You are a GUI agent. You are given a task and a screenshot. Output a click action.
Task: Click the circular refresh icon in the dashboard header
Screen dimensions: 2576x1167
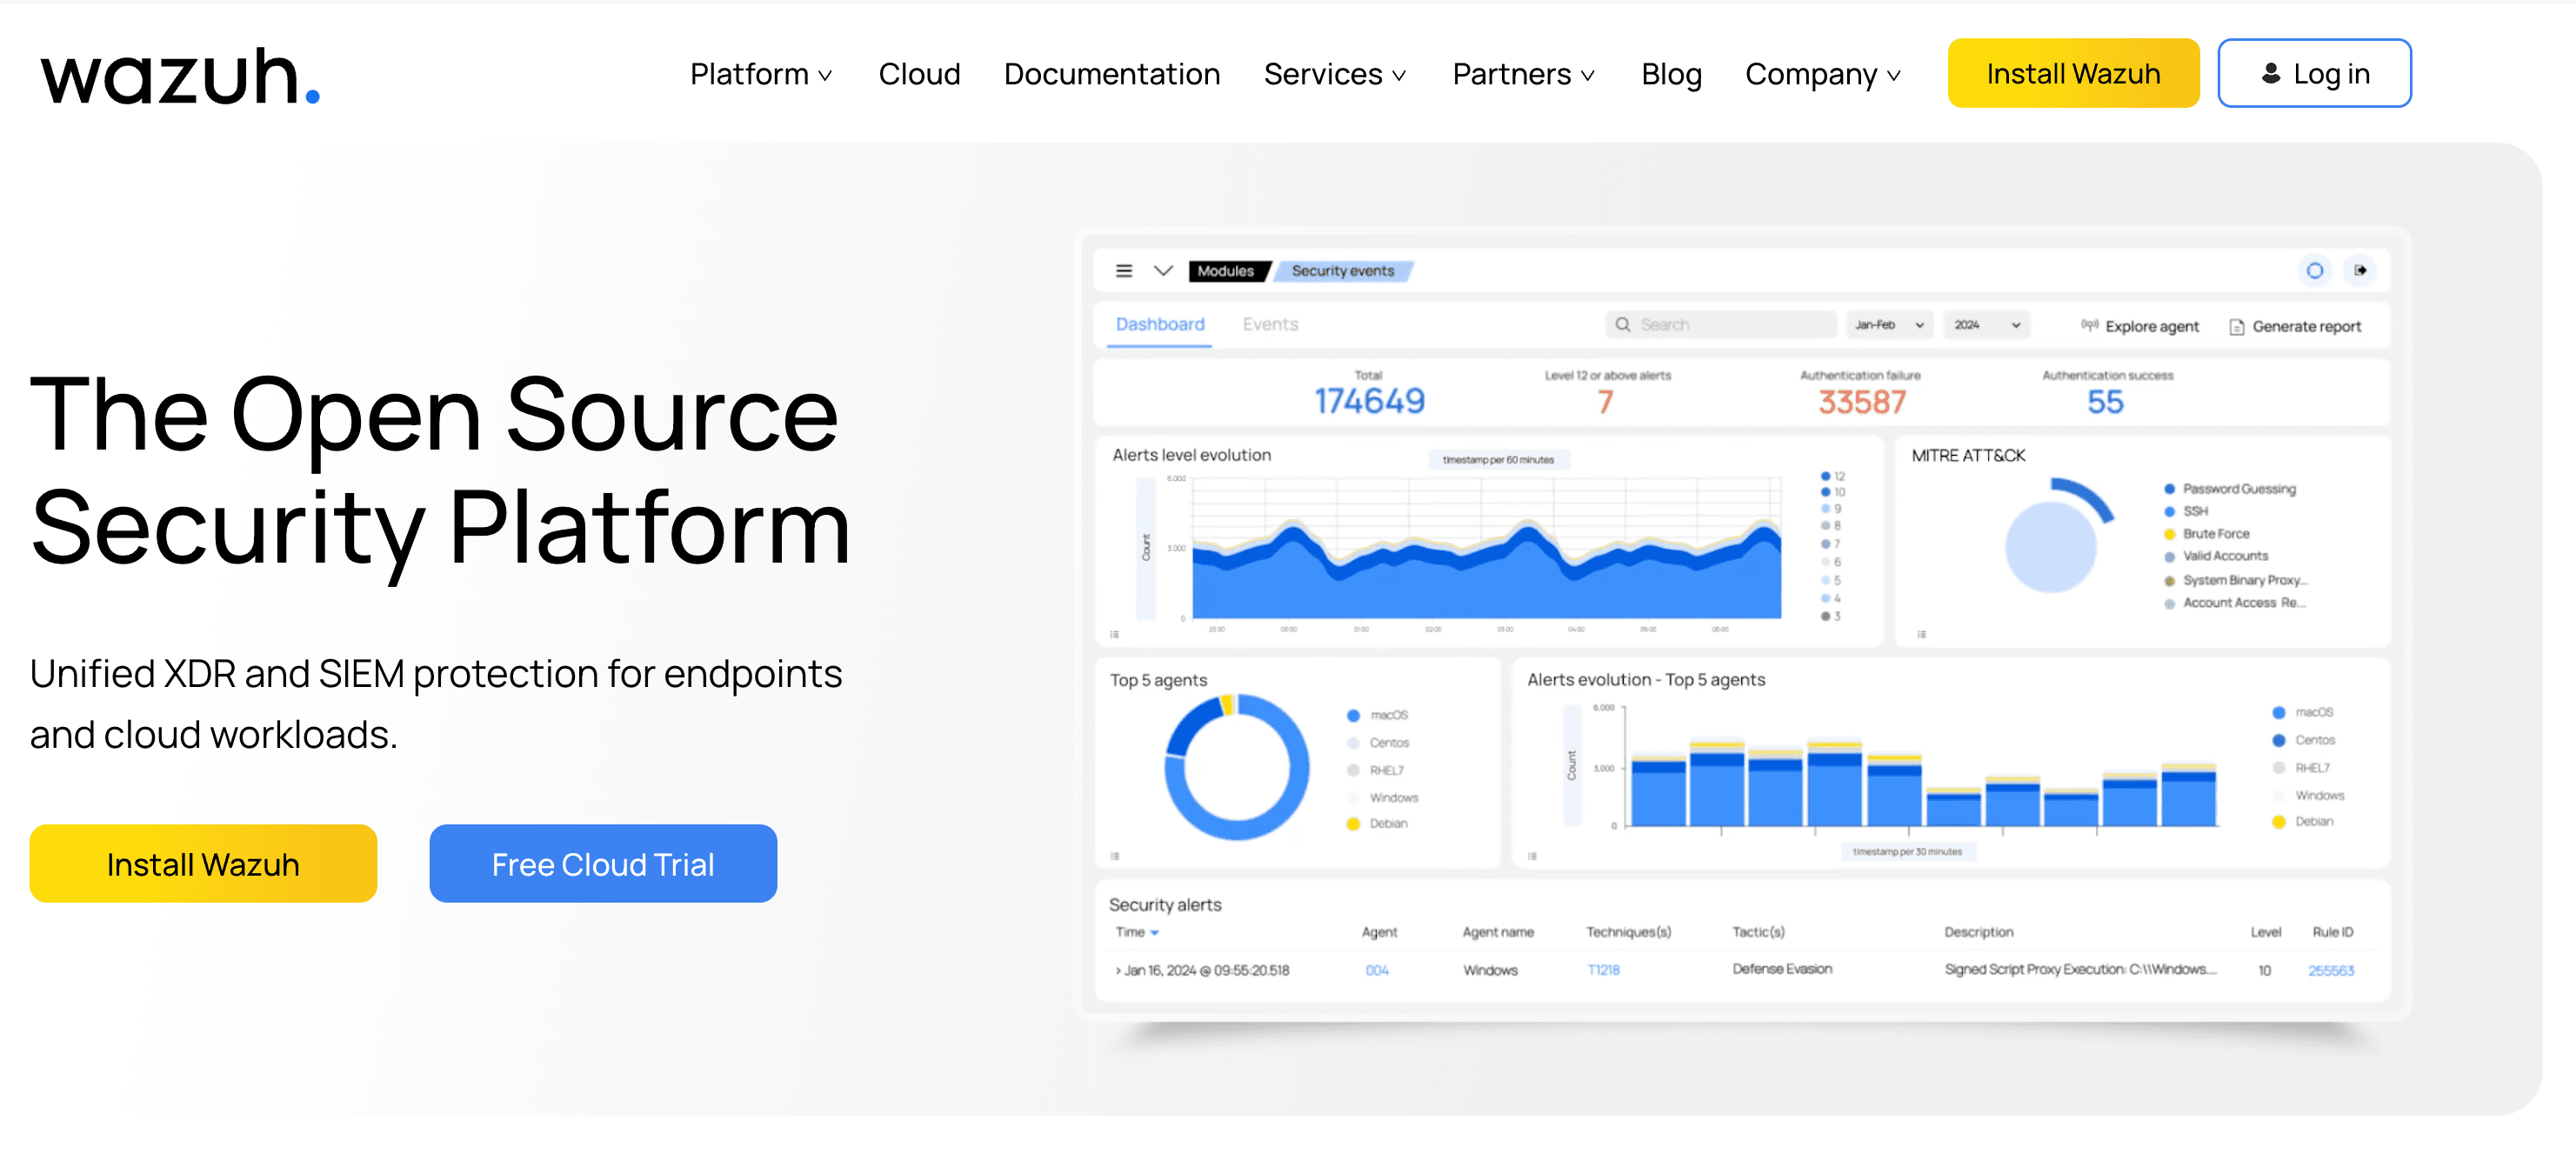[x=2314, y=271]
